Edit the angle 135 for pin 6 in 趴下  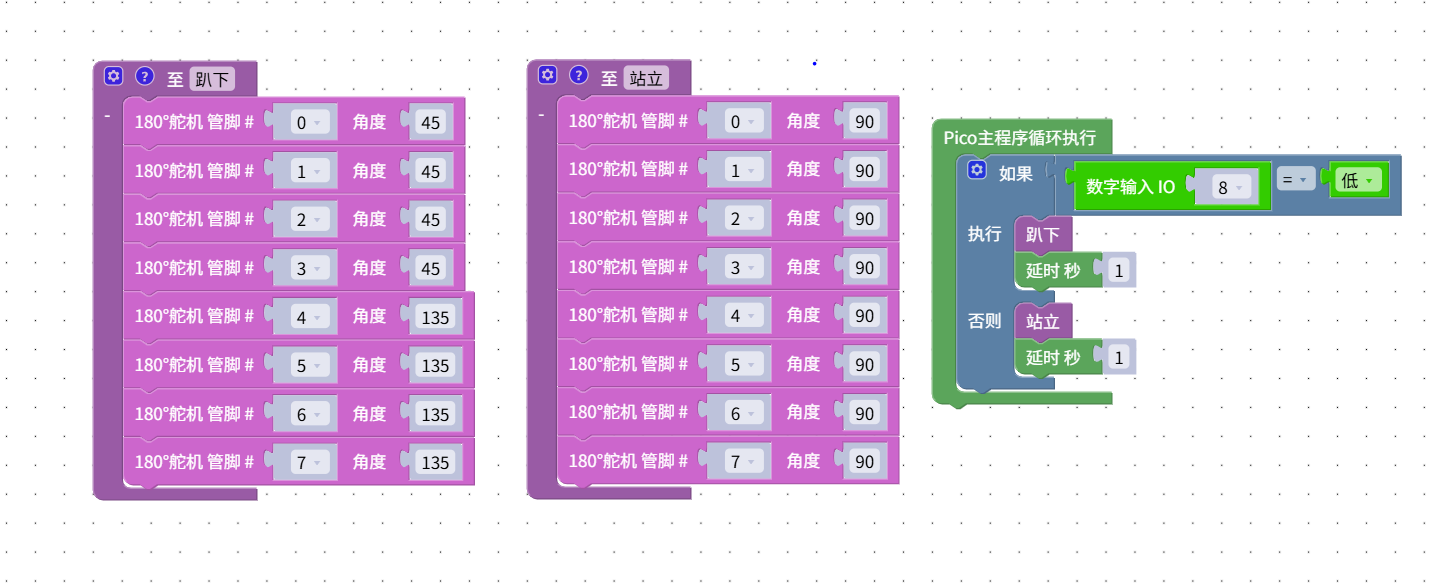point(435,414)
